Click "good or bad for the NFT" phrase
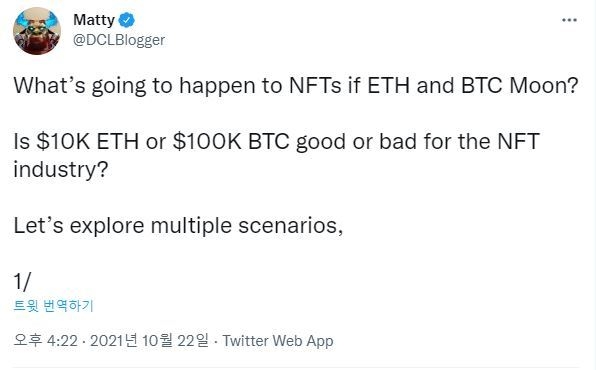The height and width of the screenshot is (370, 596). click(x=418, y=142)
